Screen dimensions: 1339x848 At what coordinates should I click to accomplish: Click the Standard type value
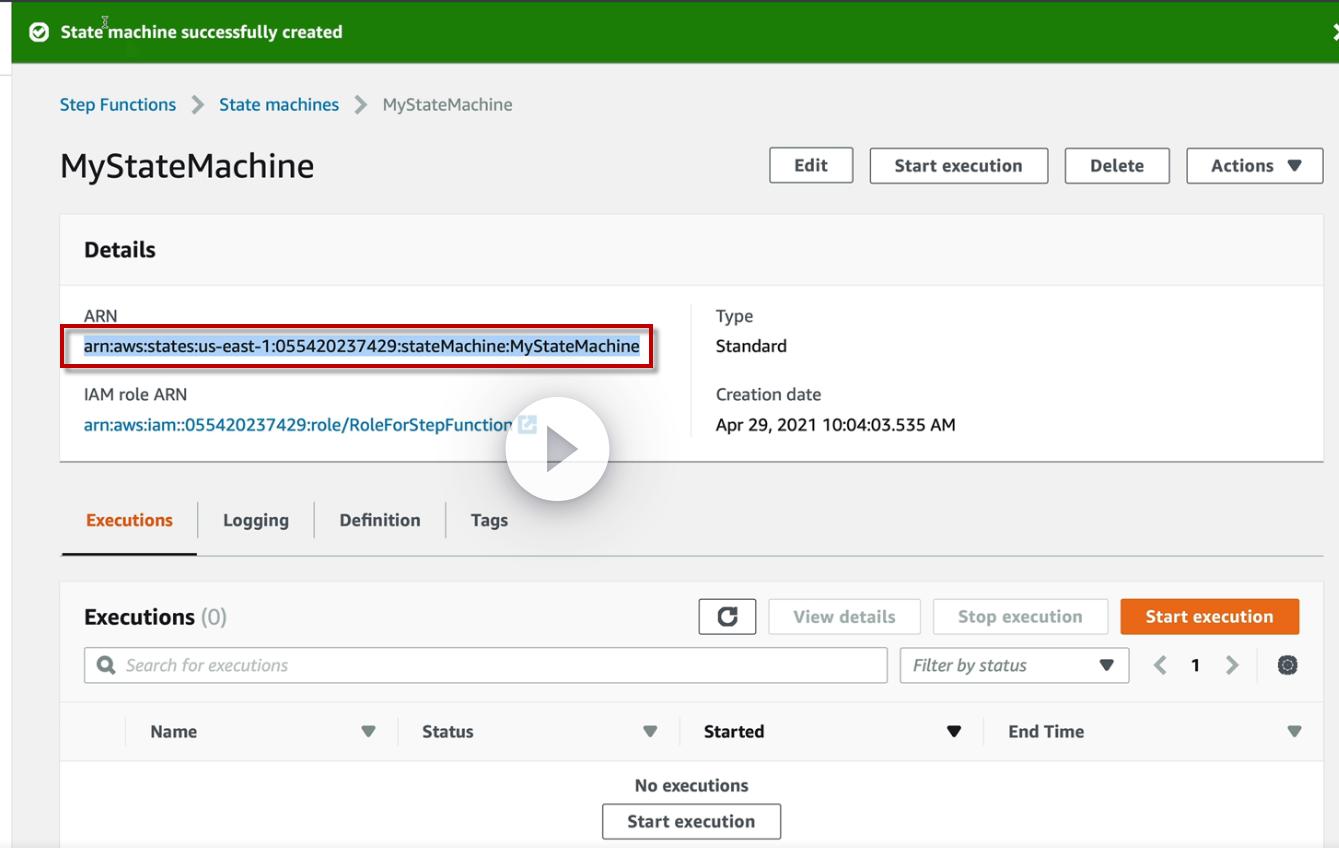tap(751, 346)
